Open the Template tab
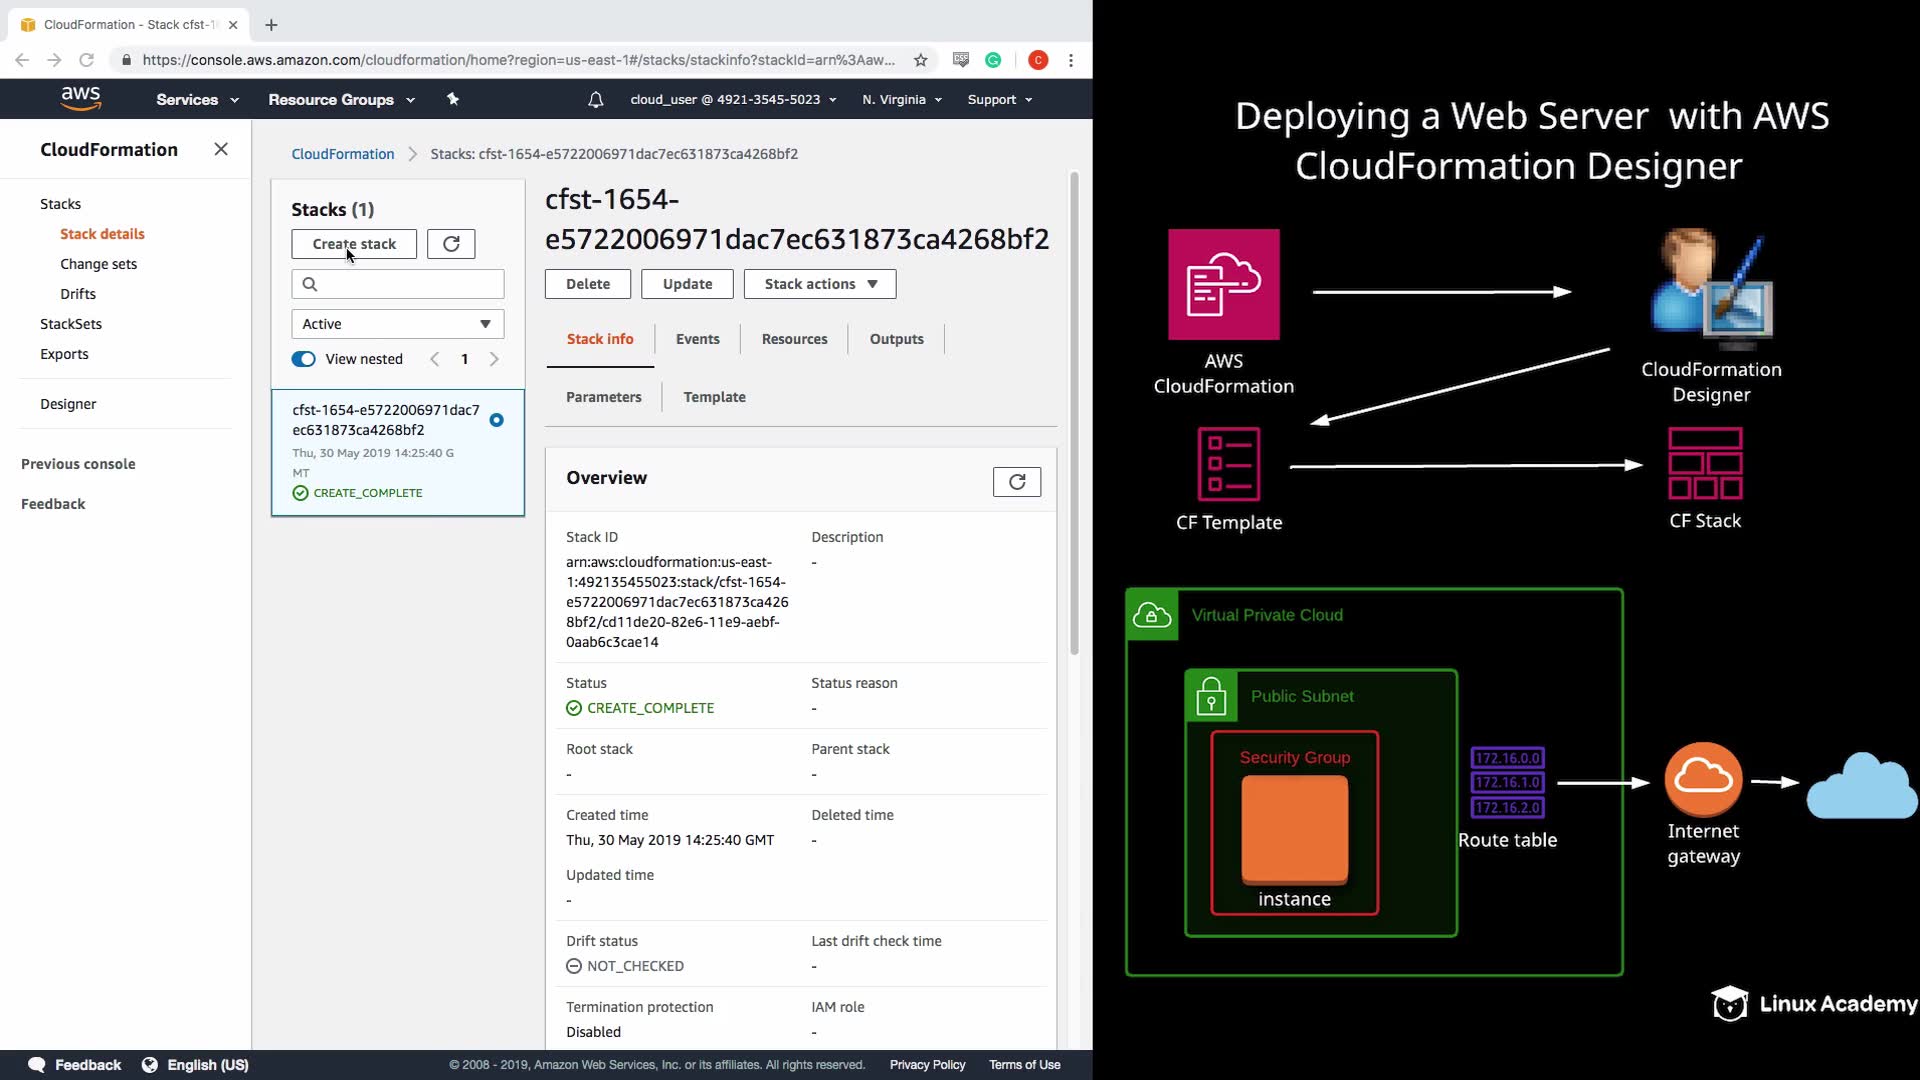This screenshot has height=1080, width=1920. tap(714, 397)
